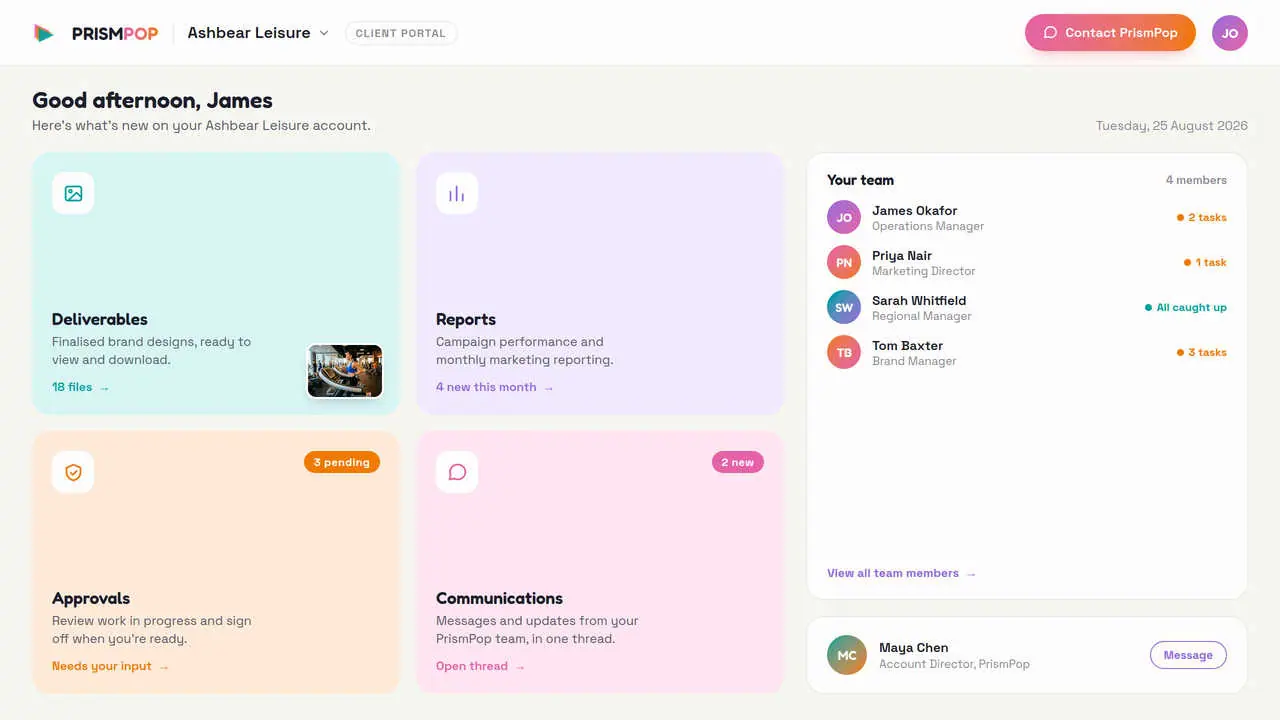Message Maya Chen via Message button
The height and width of the screenshot is (720, 1280).
1188,655
